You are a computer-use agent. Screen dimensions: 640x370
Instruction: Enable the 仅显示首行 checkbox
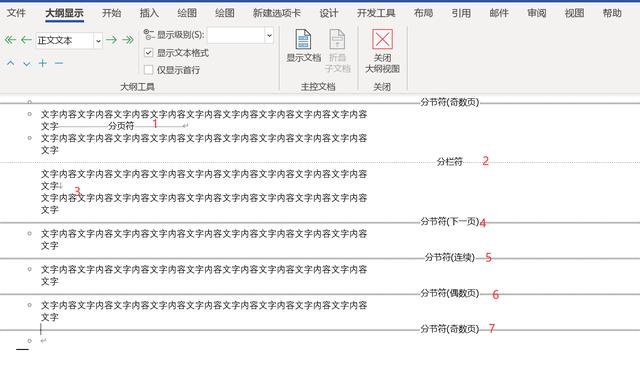pyautogui.click(x=149, y=70)
